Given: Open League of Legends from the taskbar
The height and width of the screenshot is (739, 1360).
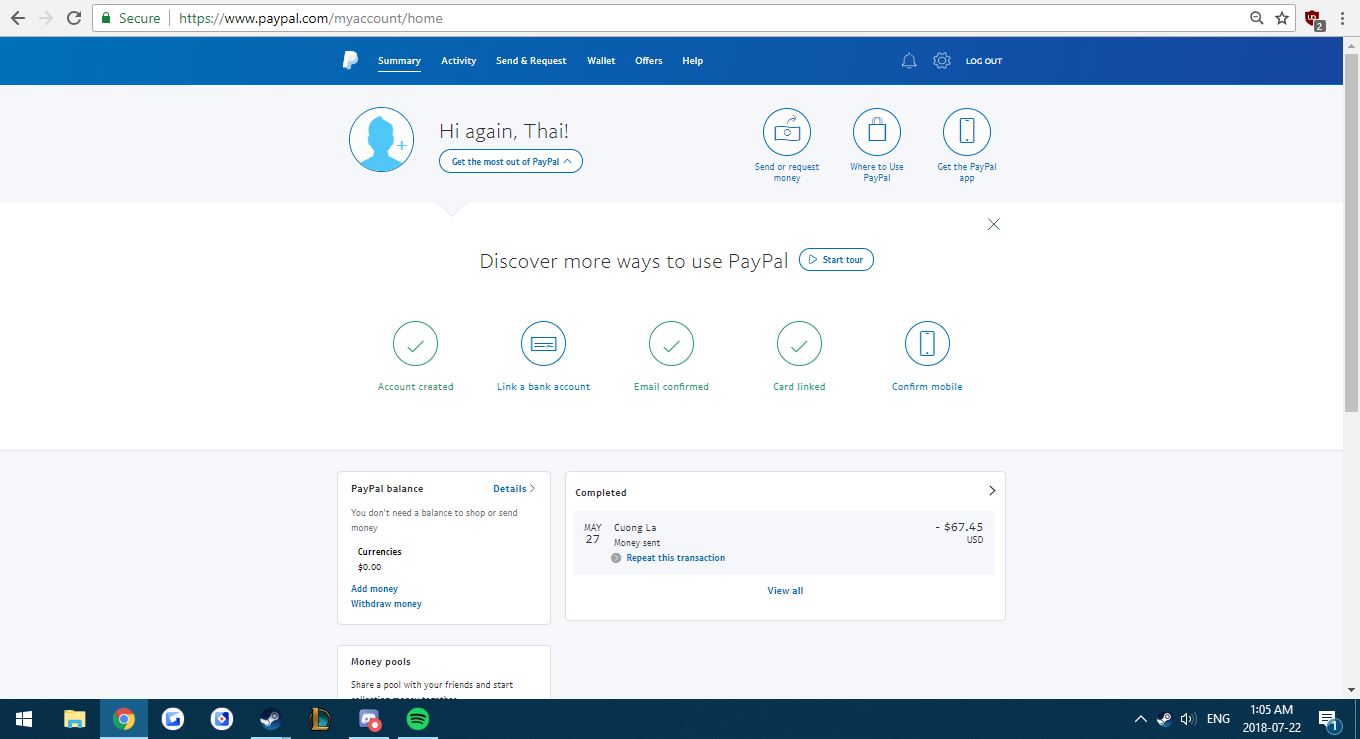Looking at the screenshot, I should [320, 719].
